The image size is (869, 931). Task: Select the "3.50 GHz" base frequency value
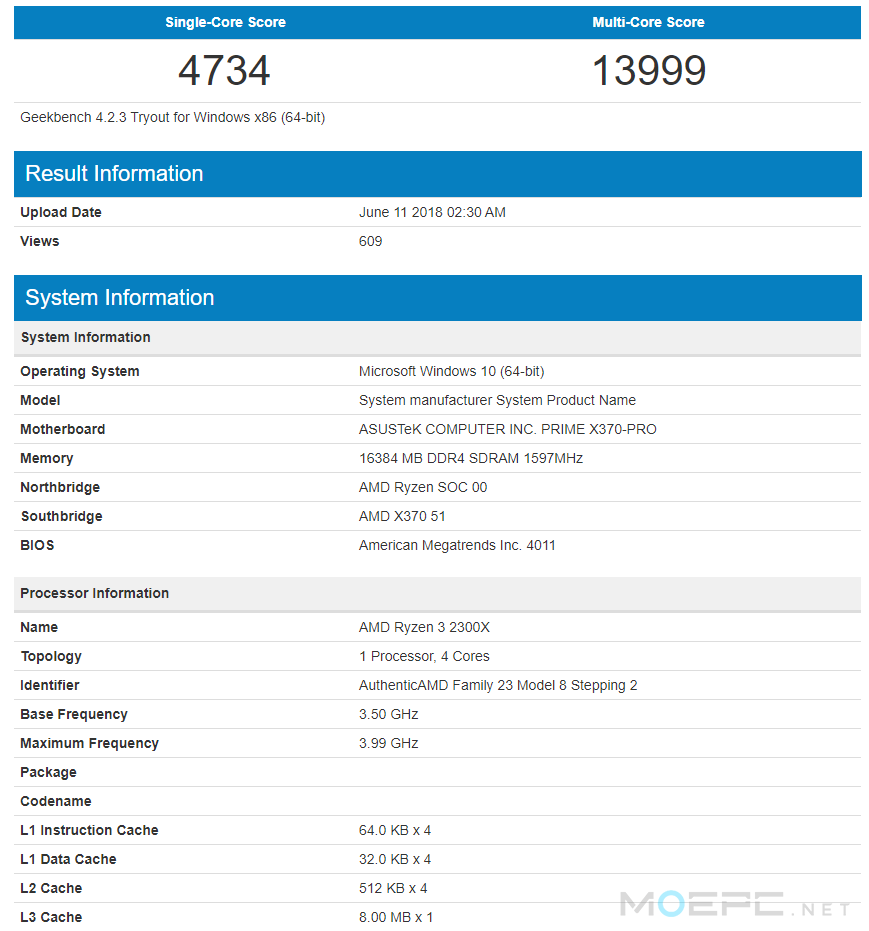coord(389,715)
